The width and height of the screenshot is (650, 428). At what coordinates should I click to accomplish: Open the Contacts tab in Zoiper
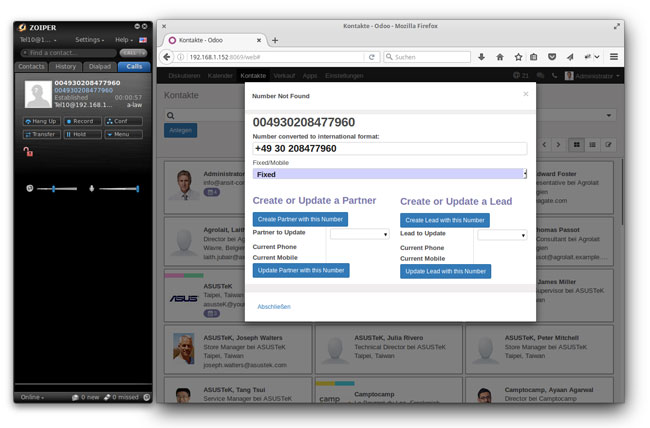click(x=31, y=66)
